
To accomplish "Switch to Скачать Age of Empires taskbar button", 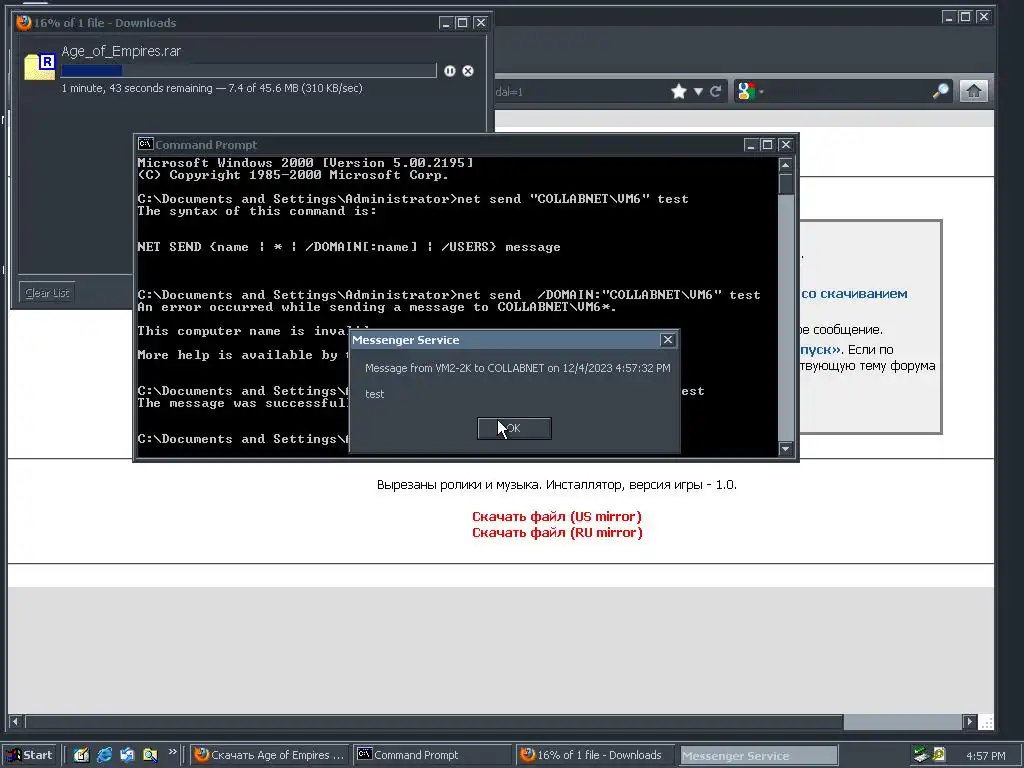I will pos(270,755).
